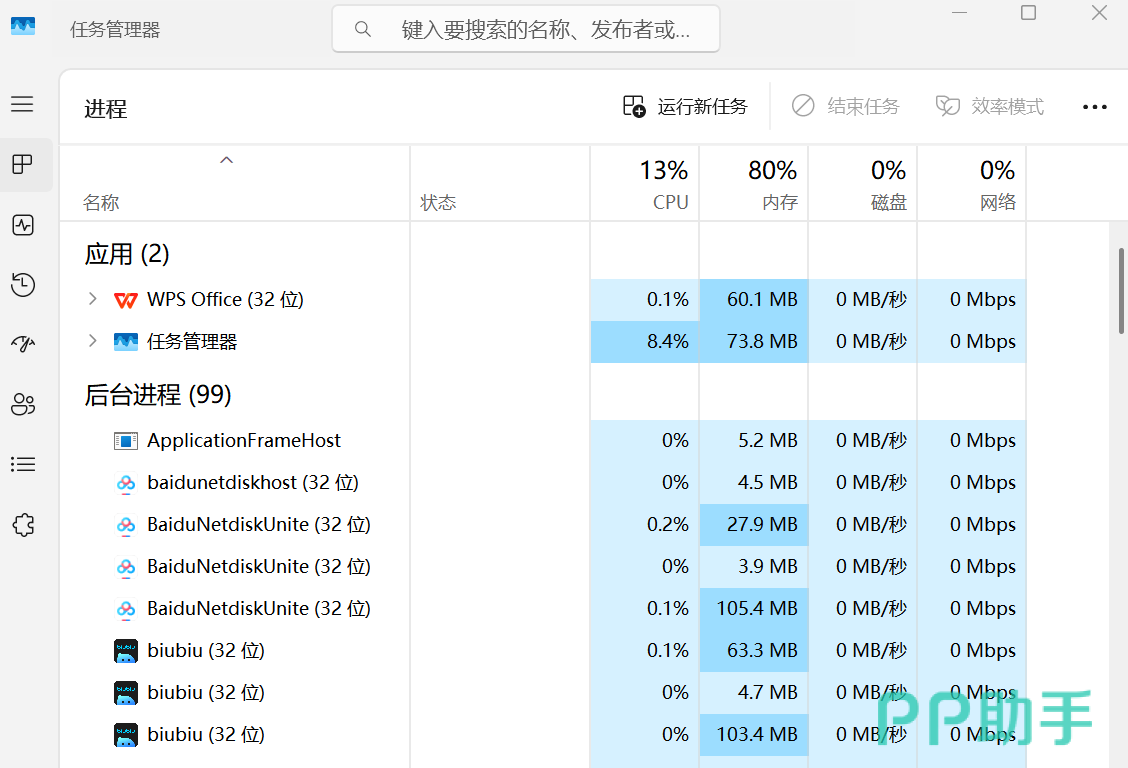This screenshot has height=768, width=1128.
Task: Click the 0.2% CPU cell of BaiduNetdiskUnite
Action: tap(645, 525)
